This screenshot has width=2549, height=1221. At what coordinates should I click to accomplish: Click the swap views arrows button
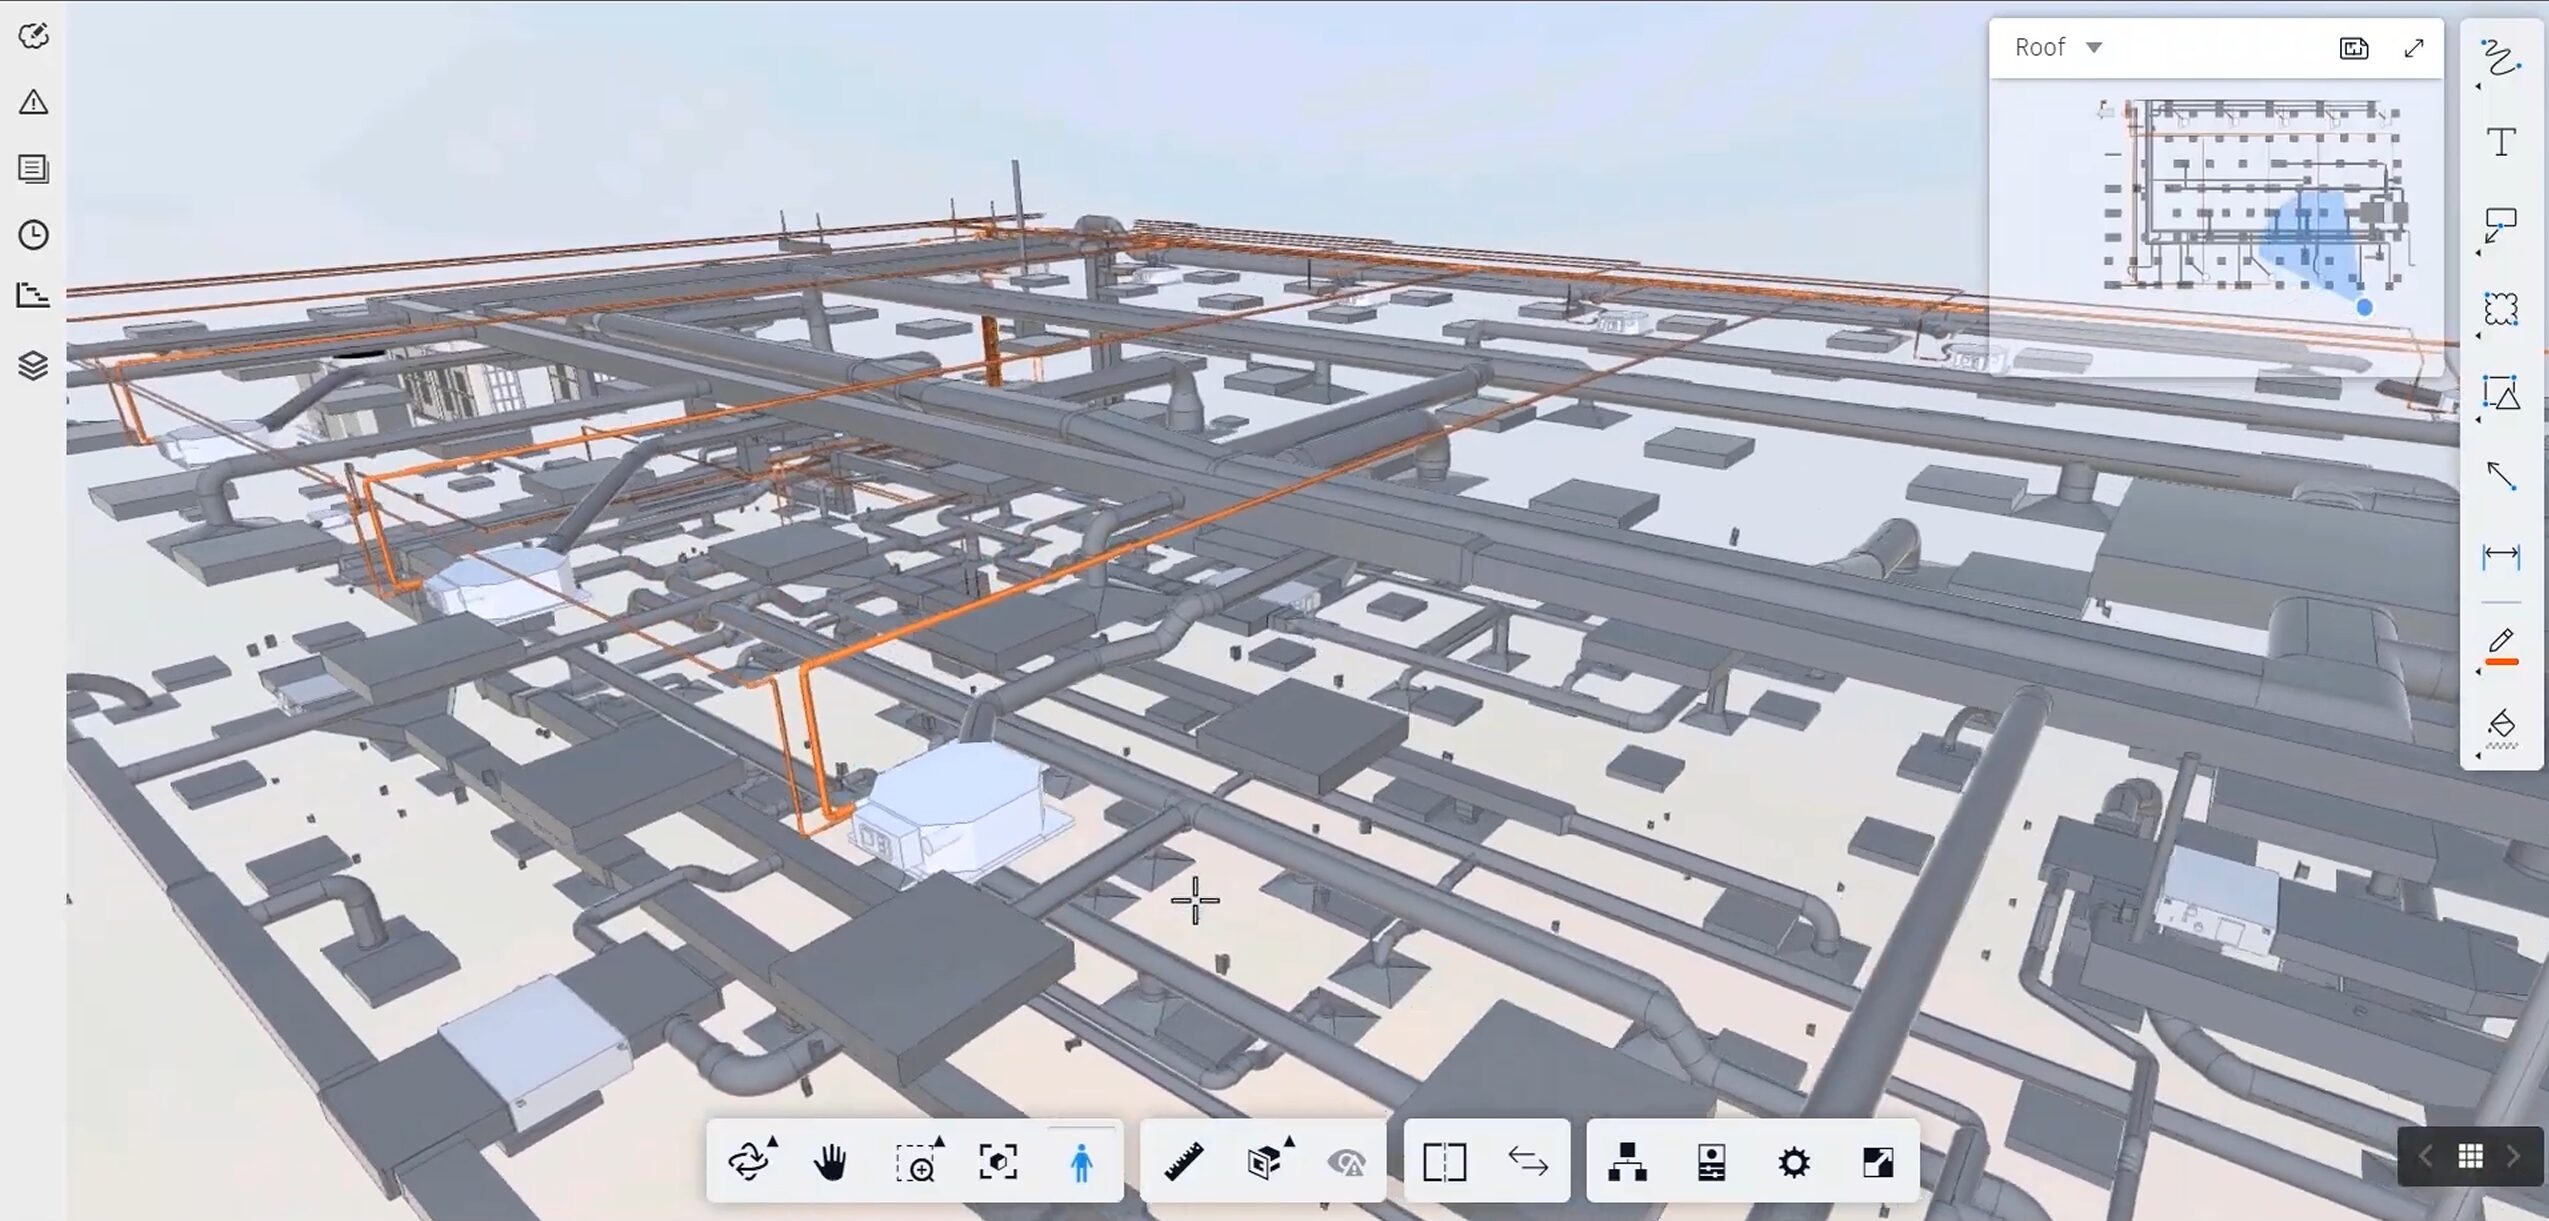pos(1528,1162)
